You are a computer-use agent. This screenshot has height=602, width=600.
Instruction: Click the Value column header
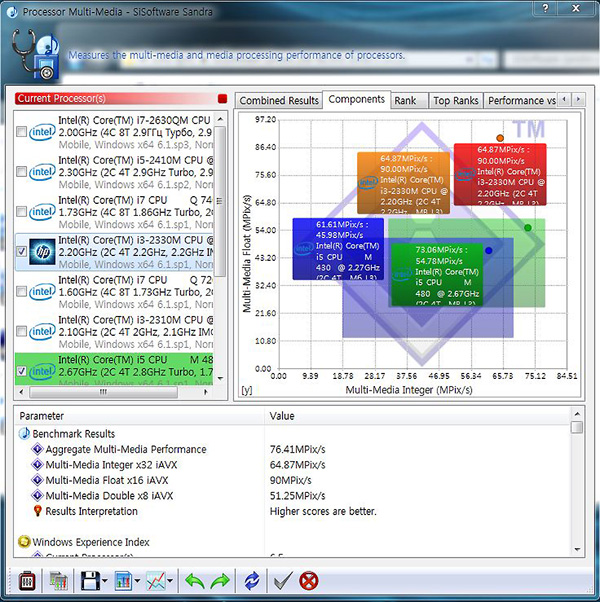click(417, 416)
